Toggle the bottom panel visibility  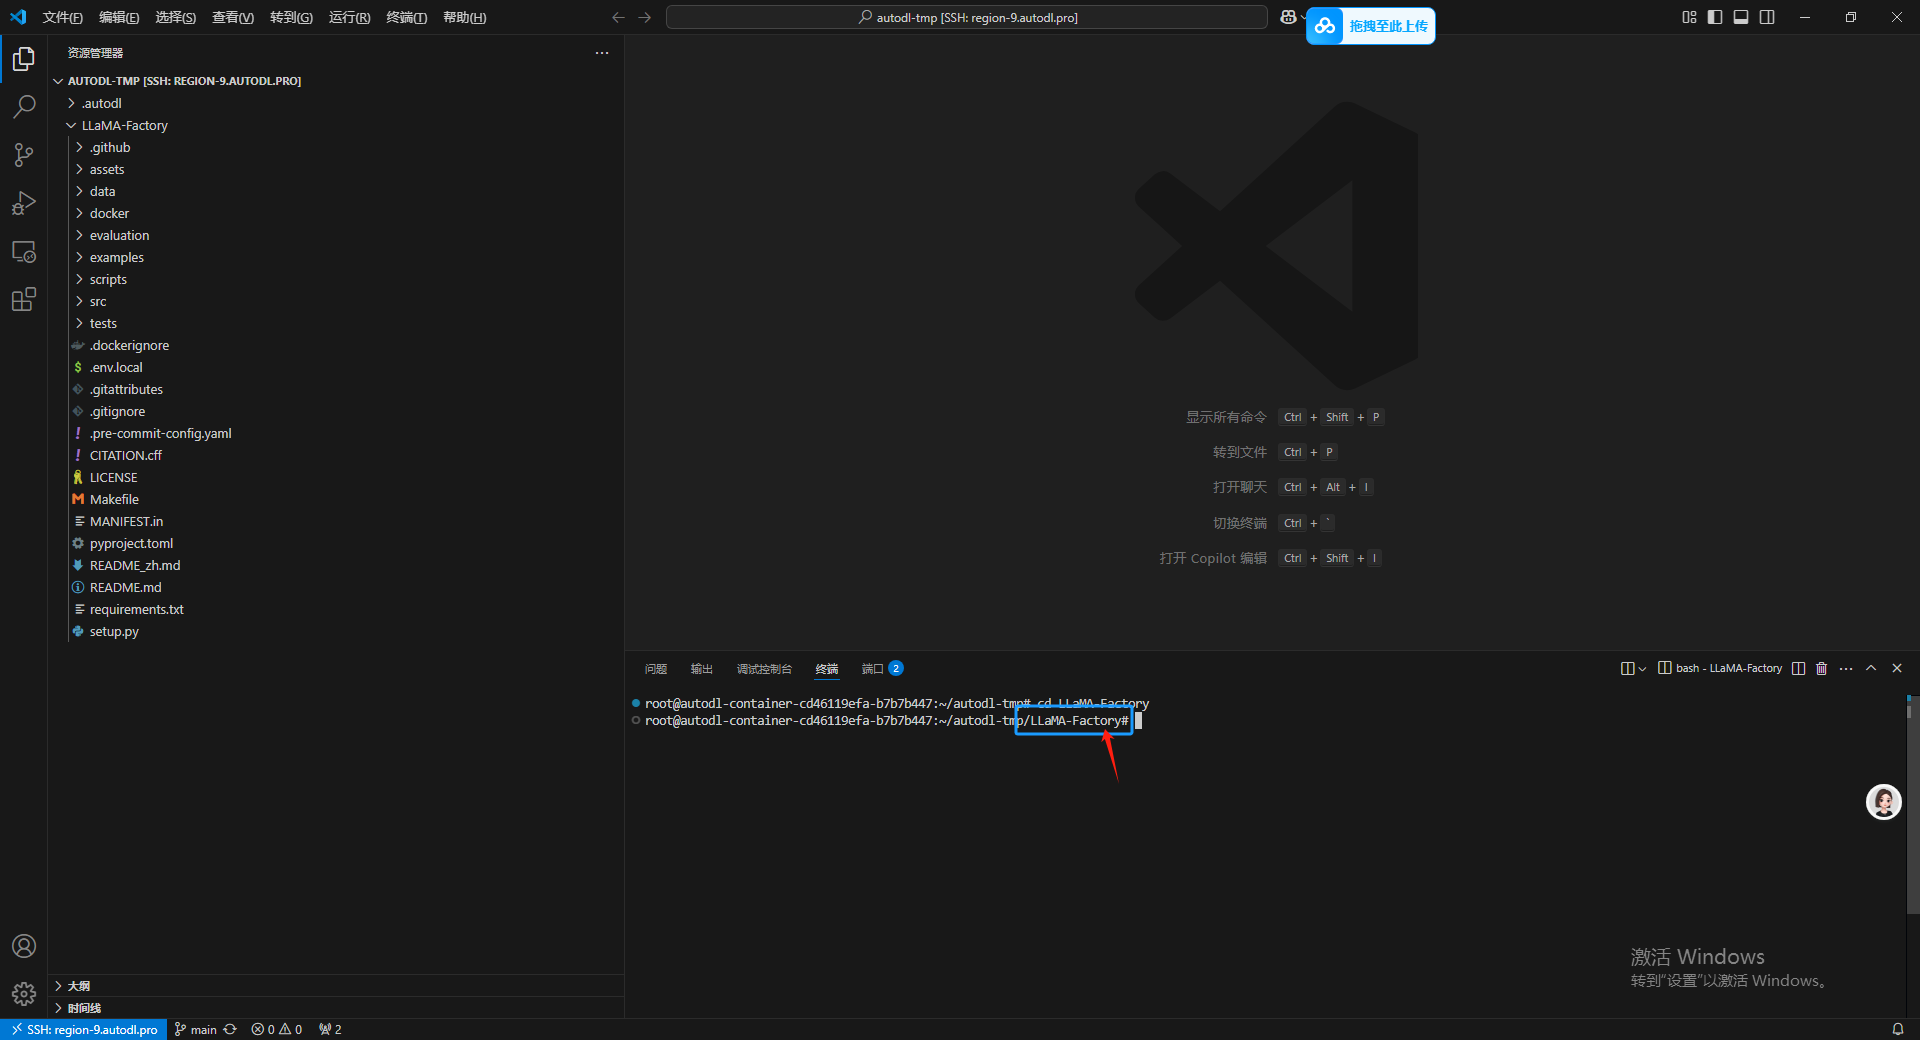tap(1741, 17)
